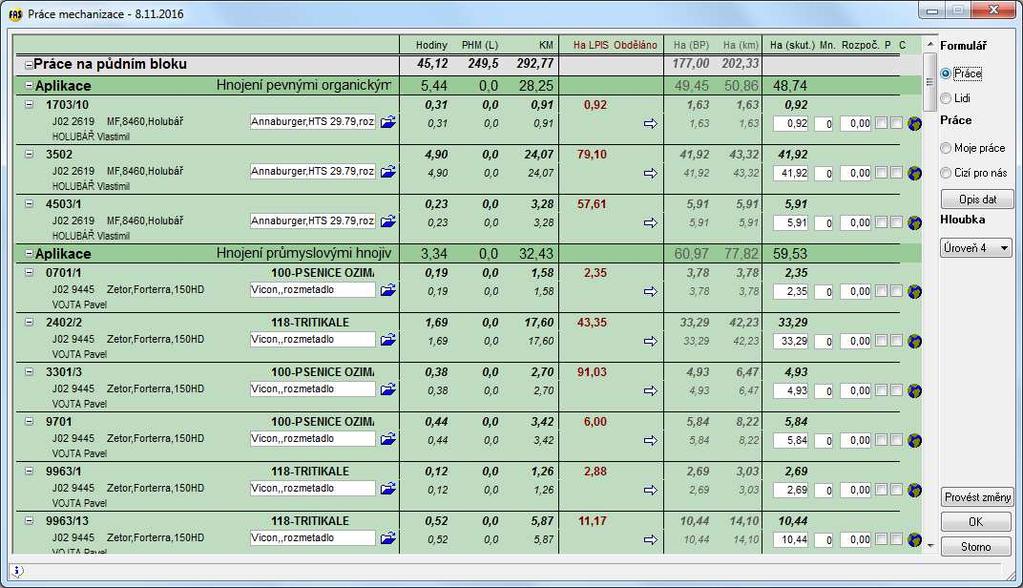Select the Cizí pro nás radio option
The width and height of the screenshot is (1023, 588).
945,173
